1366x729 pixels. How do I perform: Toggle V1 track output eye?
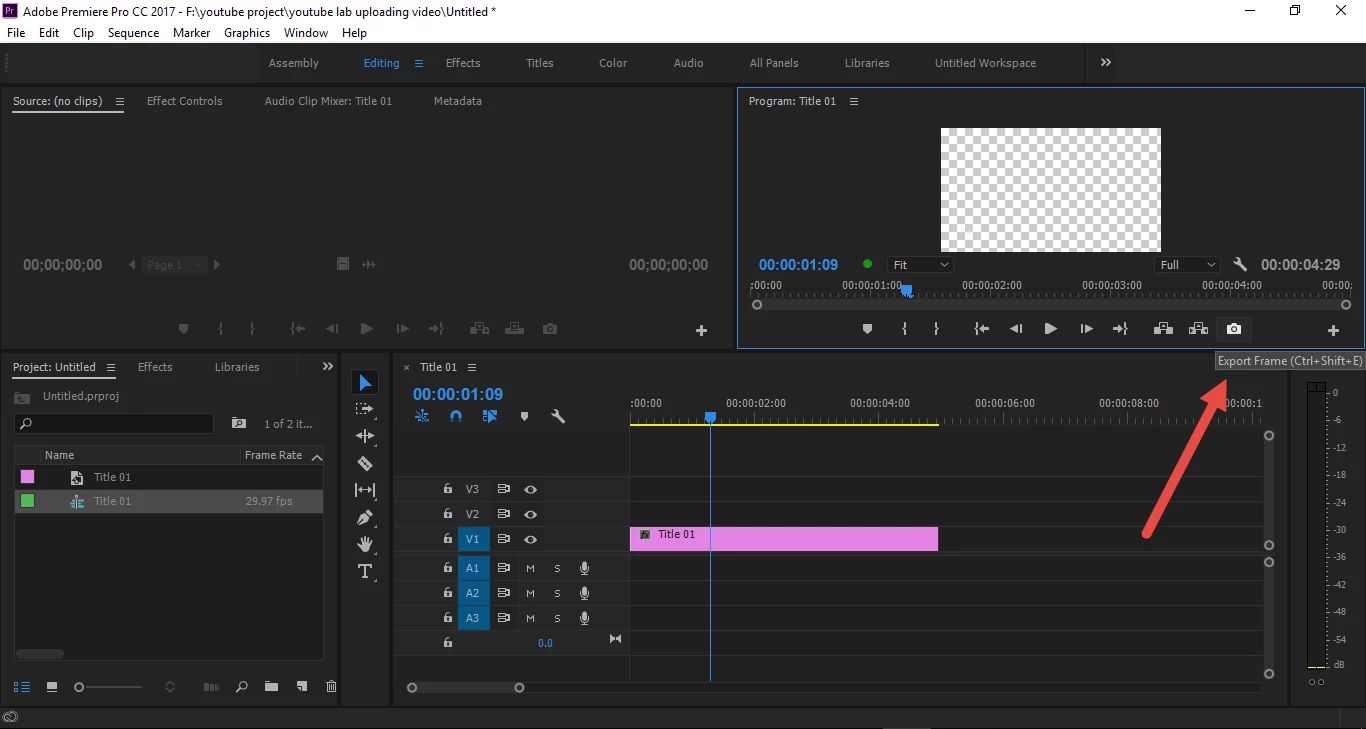tap(531, 539)
